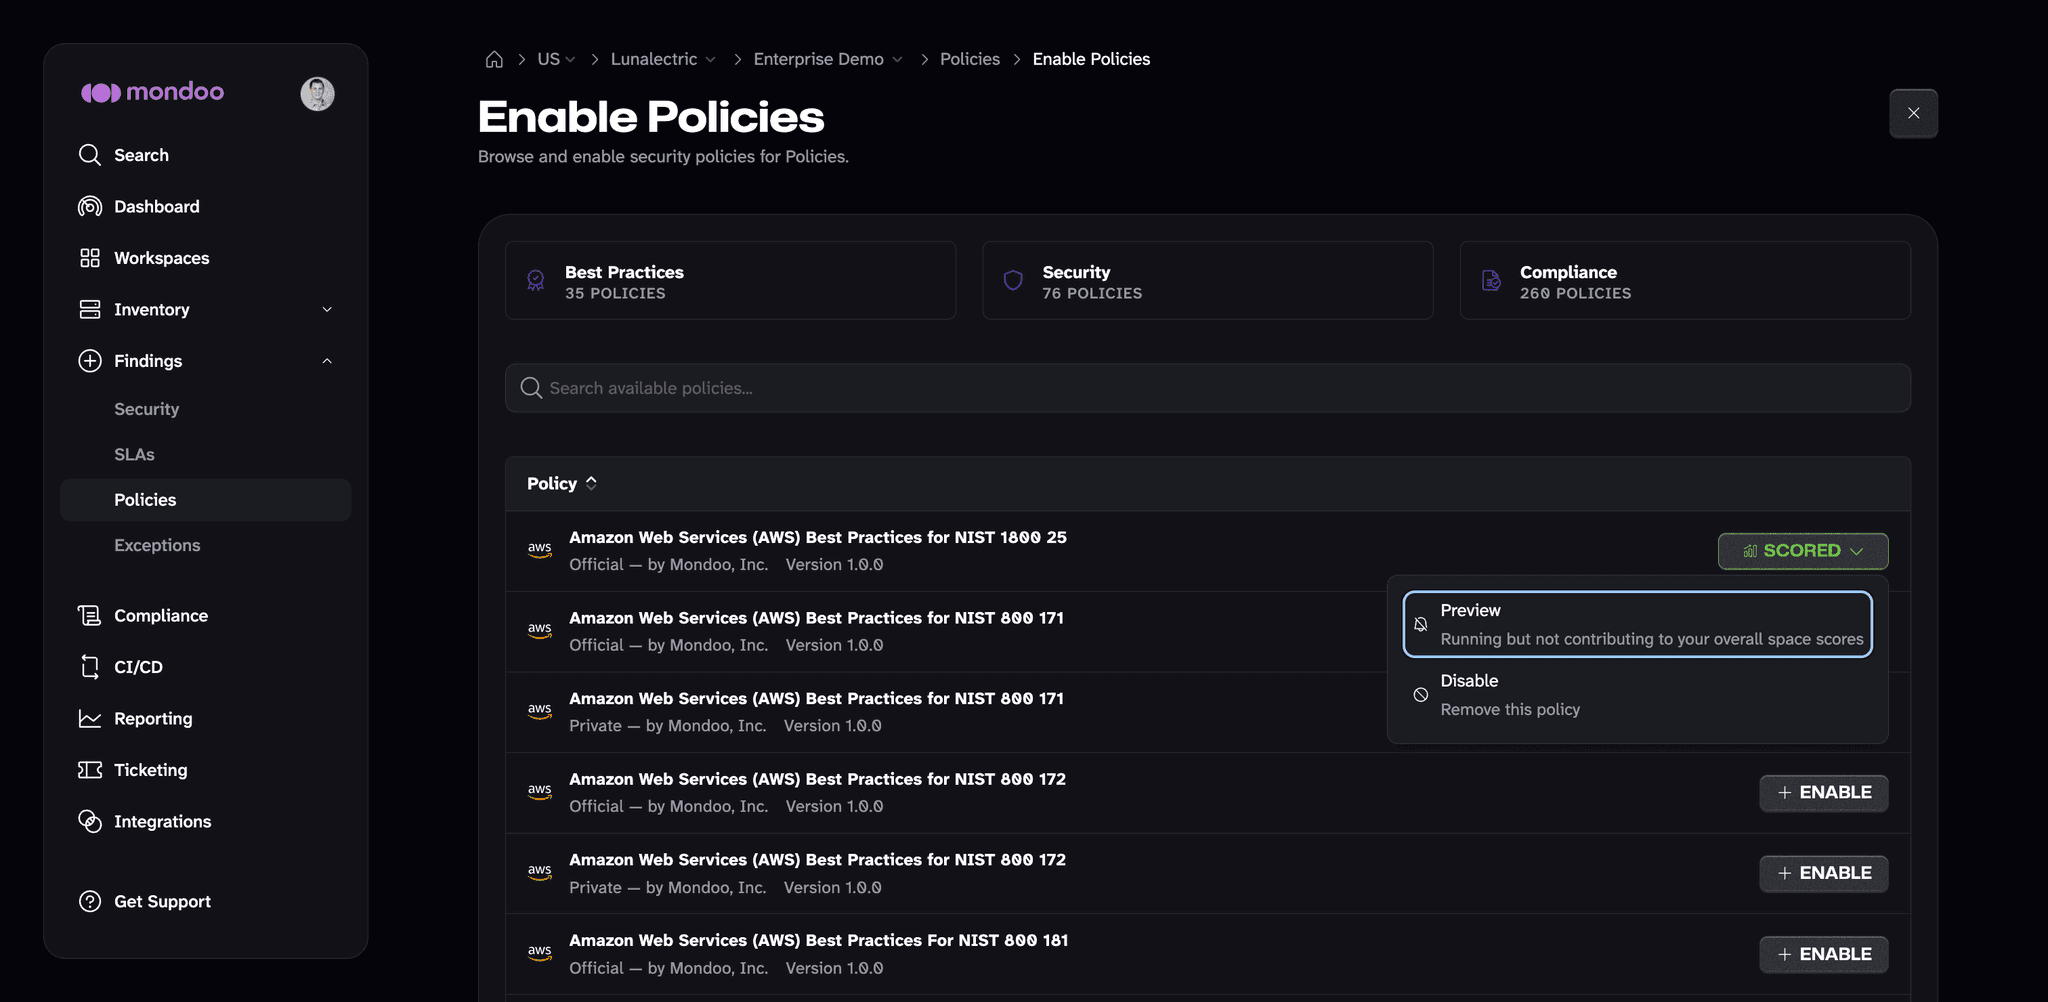Focus the Search available policies field
Viewport: 2048px width, 1002px height.
[x=1207, y=388]
